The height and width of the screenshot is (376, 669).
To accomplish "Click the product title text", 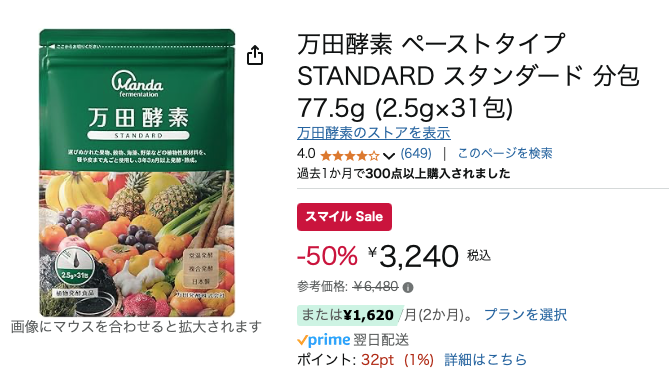I will 468,76.
